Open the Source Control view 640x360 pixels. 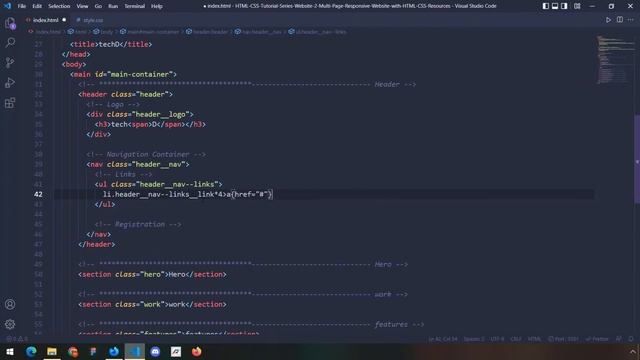coord(10,62)
